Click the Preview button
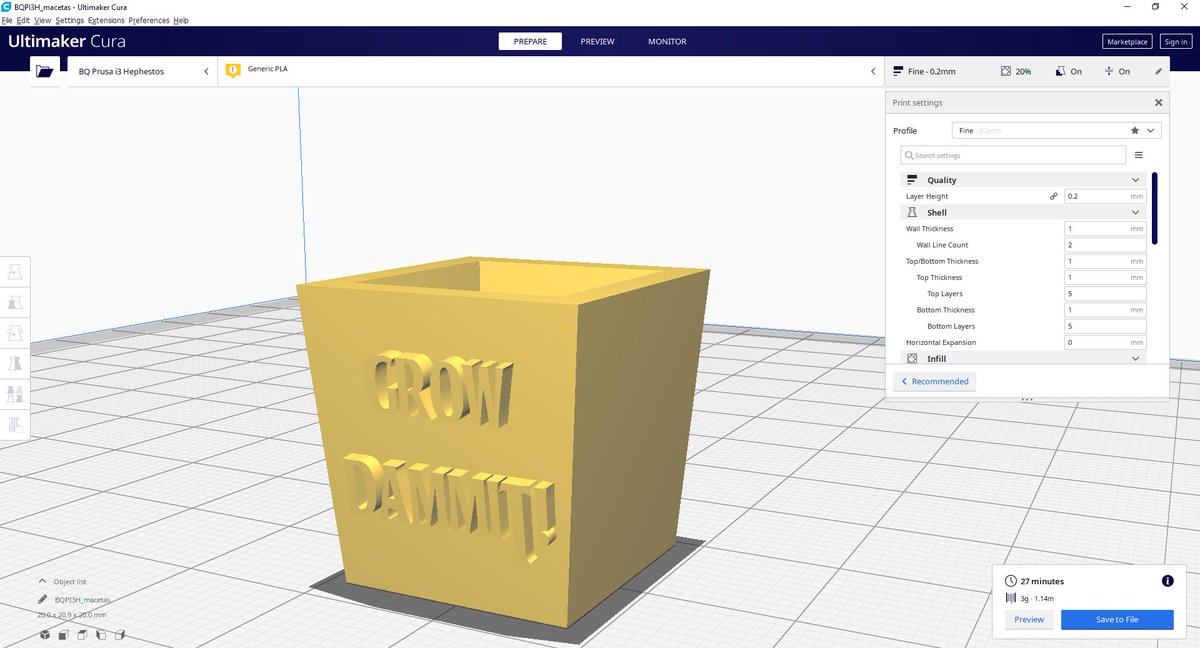 tap(1029, 620)
